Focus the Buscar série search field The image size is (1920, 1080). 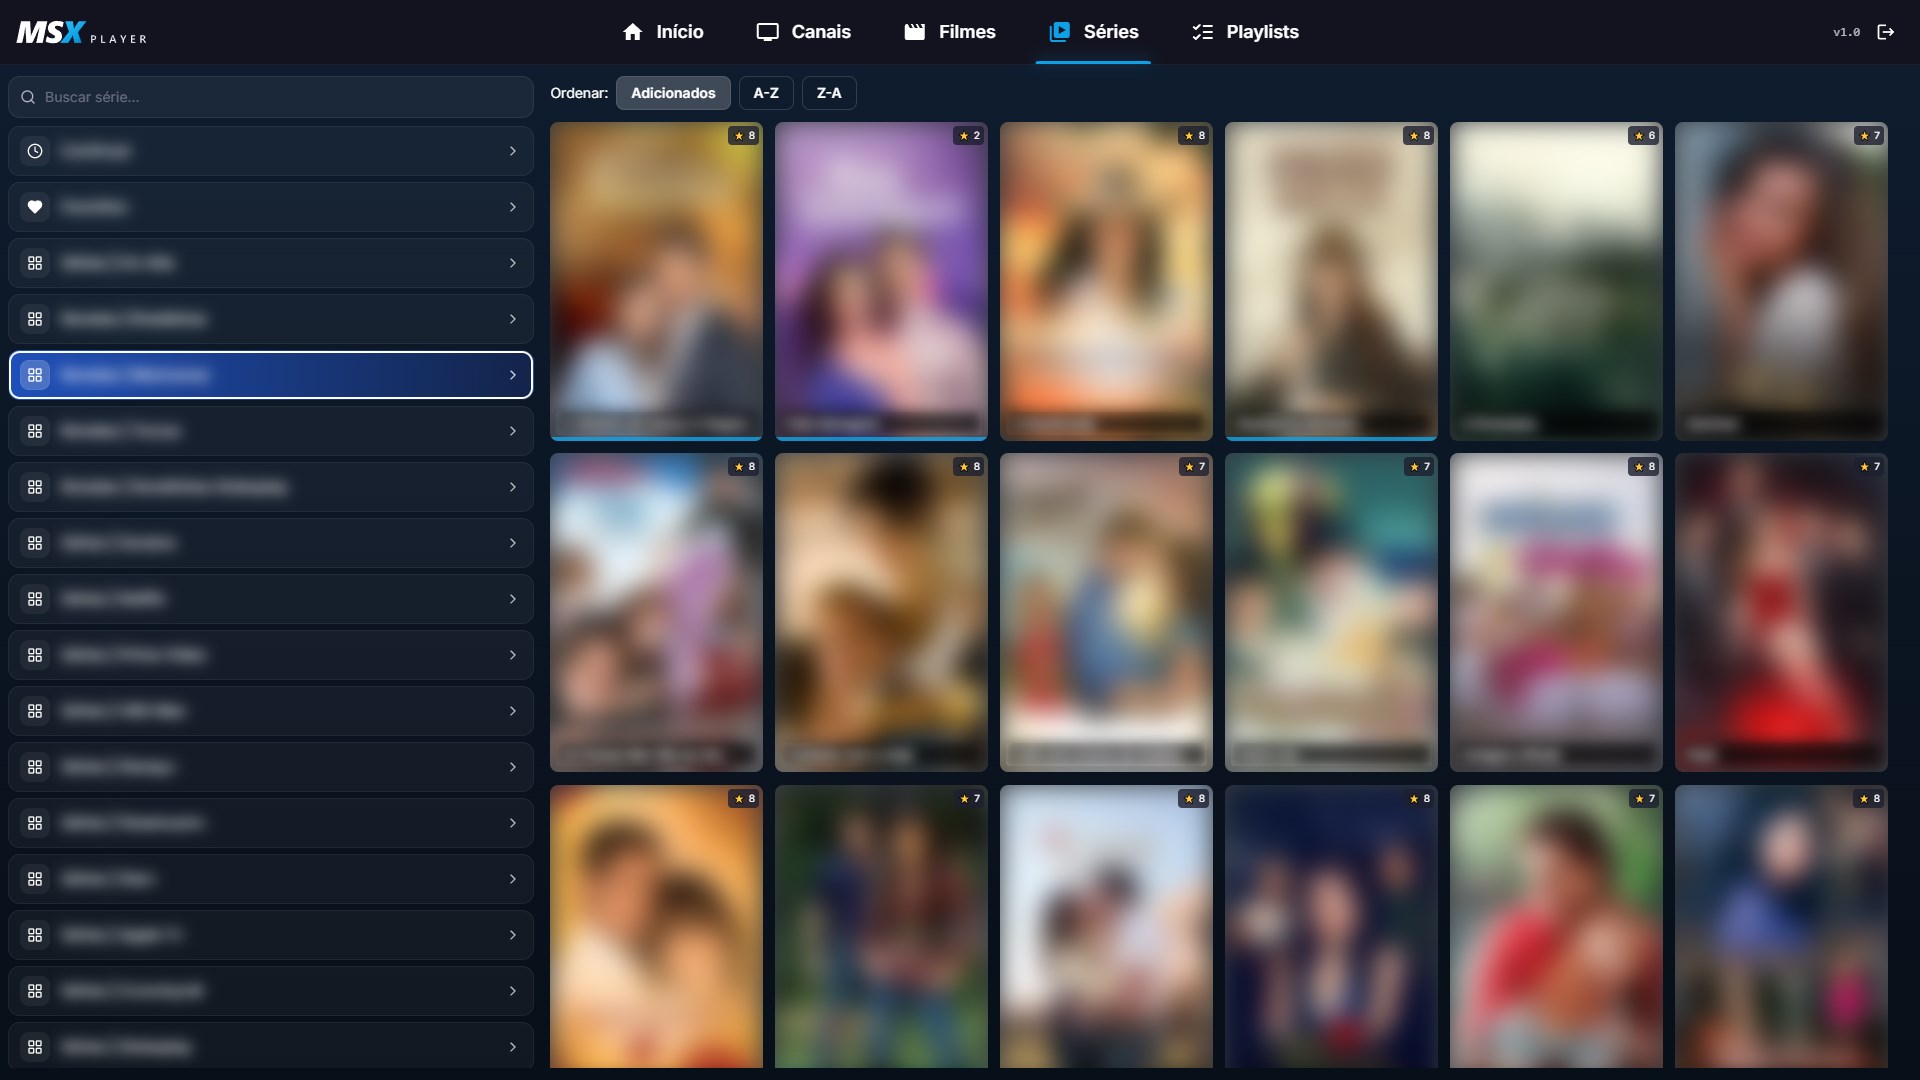(271, 97)
